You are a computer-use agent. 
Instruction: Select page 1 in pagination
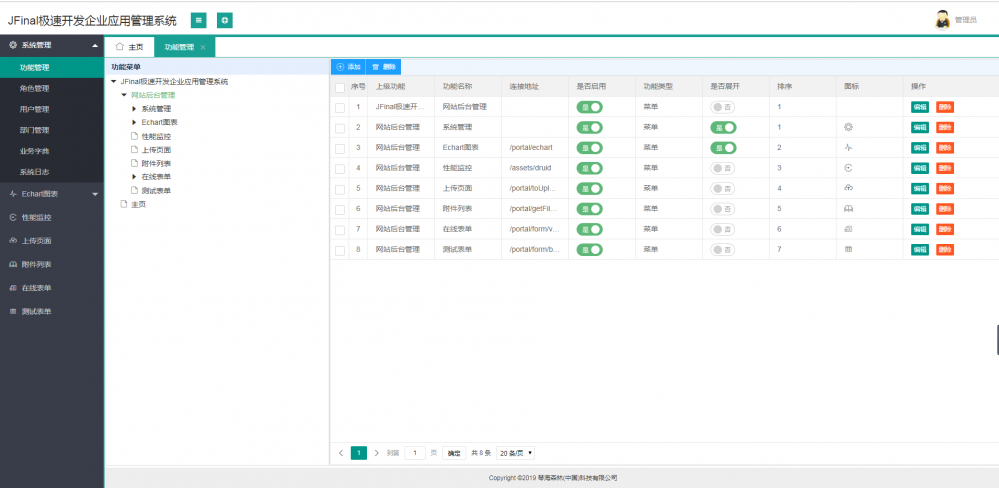click(359, 453)
